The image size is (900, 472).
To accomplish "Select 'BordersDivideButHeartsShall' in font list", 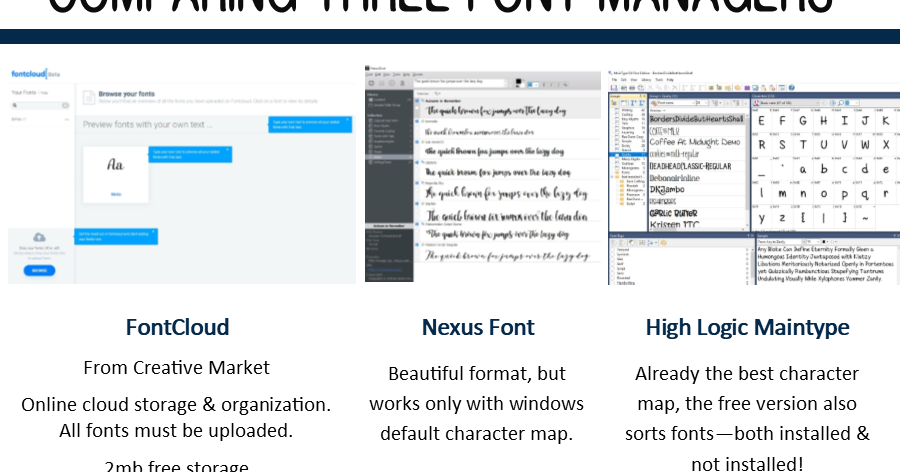I will (x=697, y=119).
